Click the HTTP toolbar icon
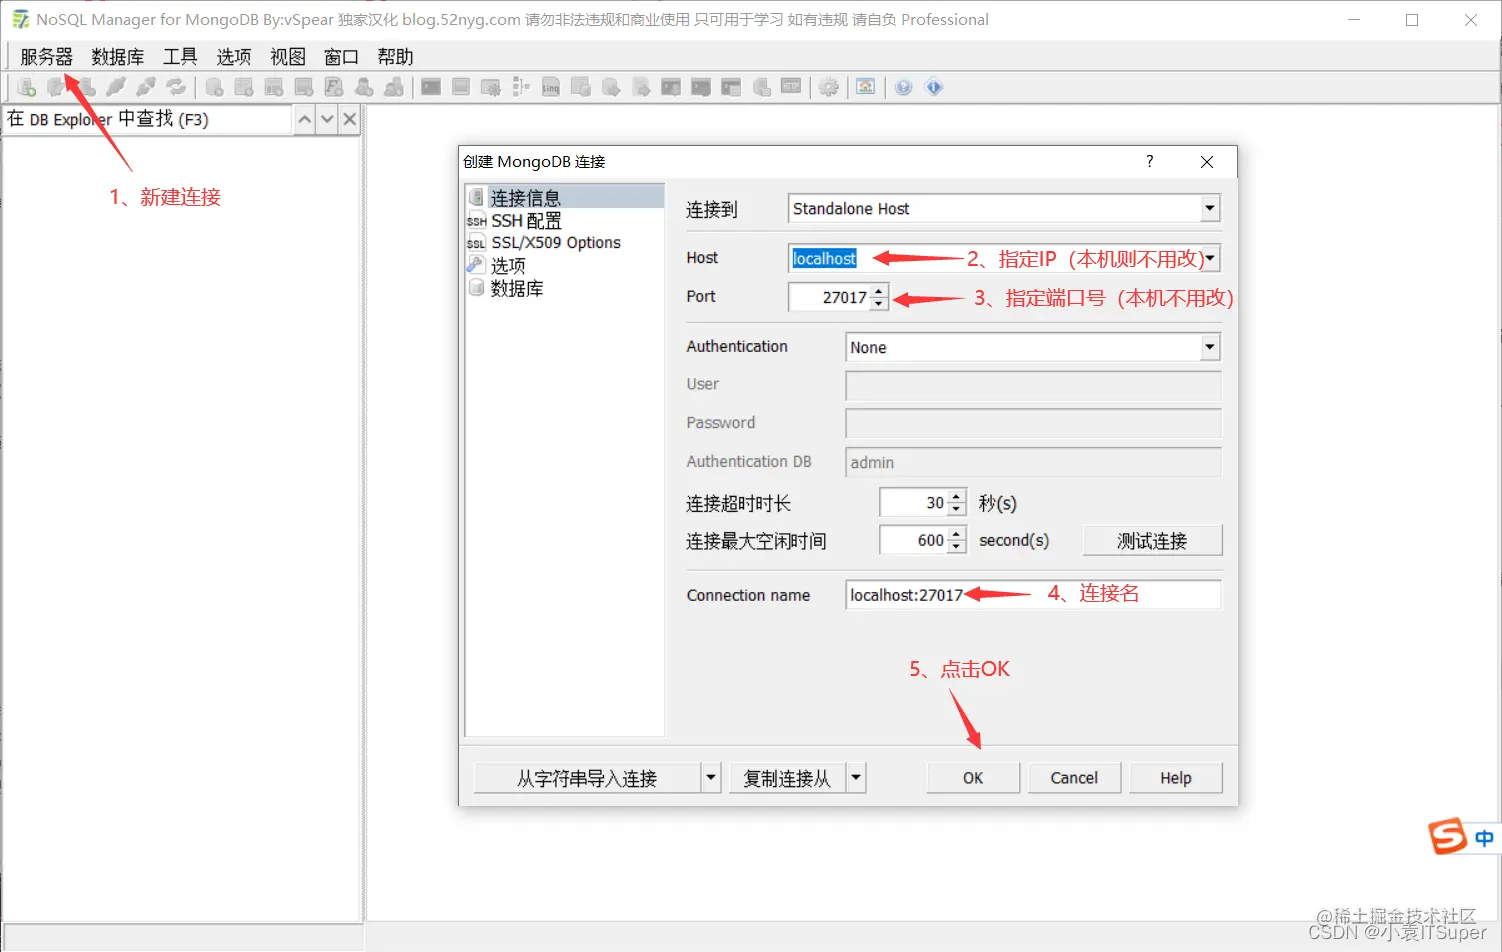 791,87
